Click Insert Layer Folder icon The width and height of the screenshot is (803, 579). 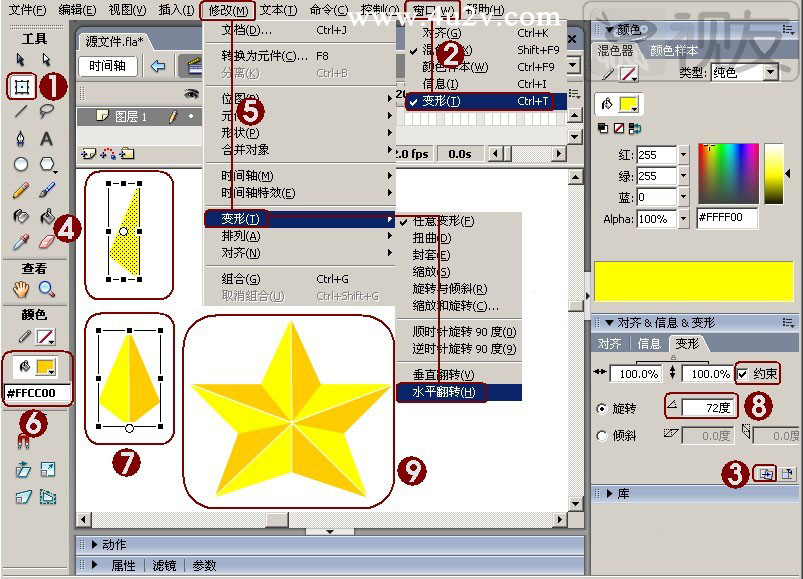[127, 153]
